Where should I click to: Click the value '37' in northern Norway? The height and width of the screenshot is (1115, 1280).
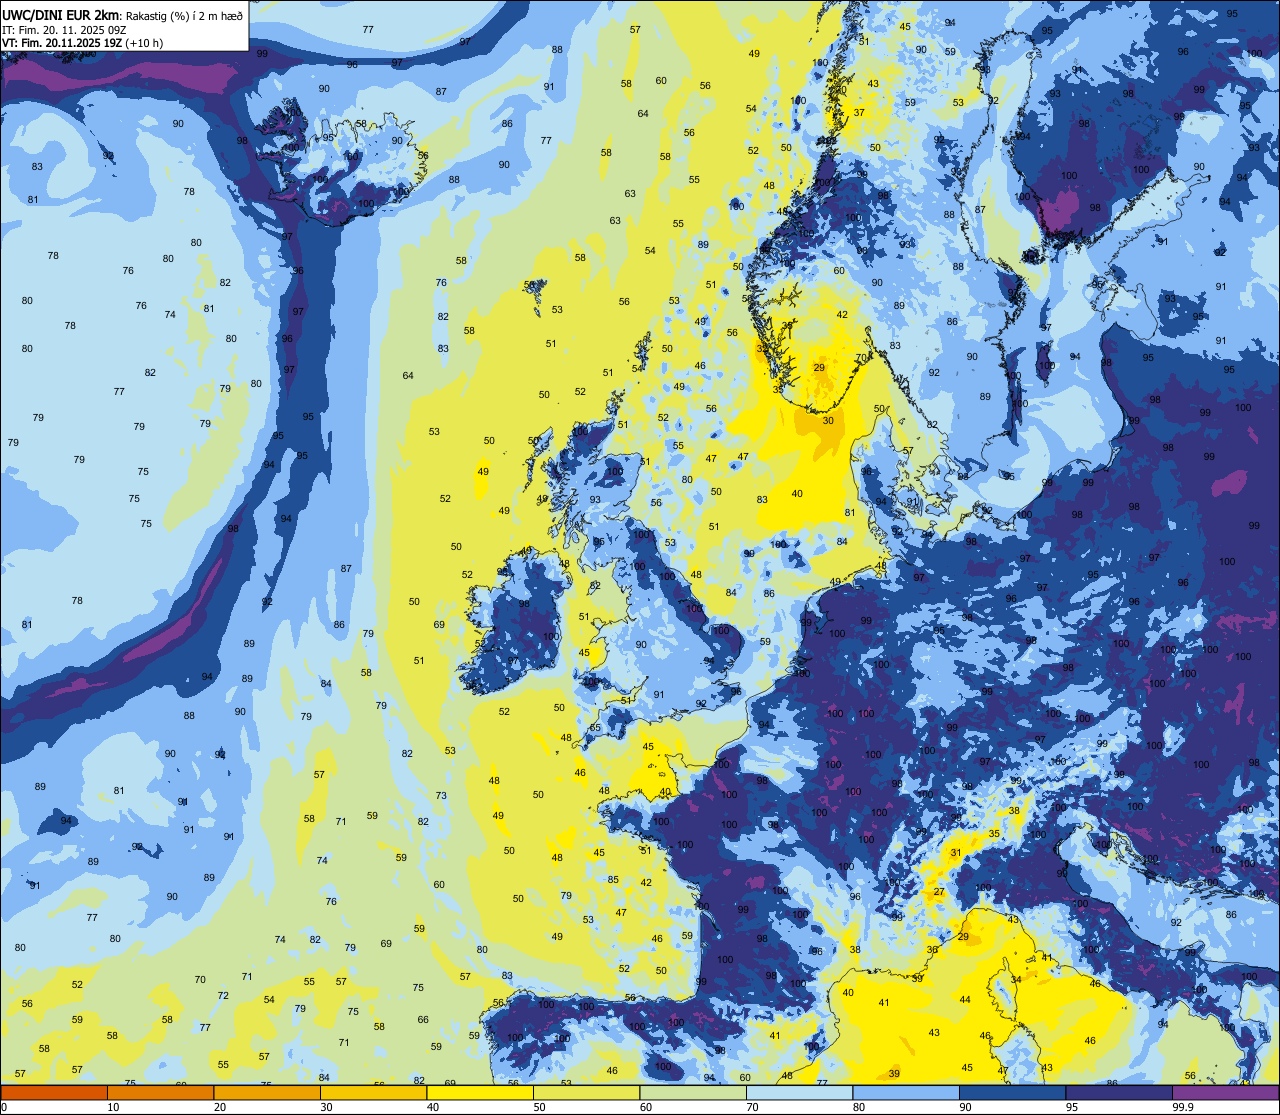(x=859, y=113)
